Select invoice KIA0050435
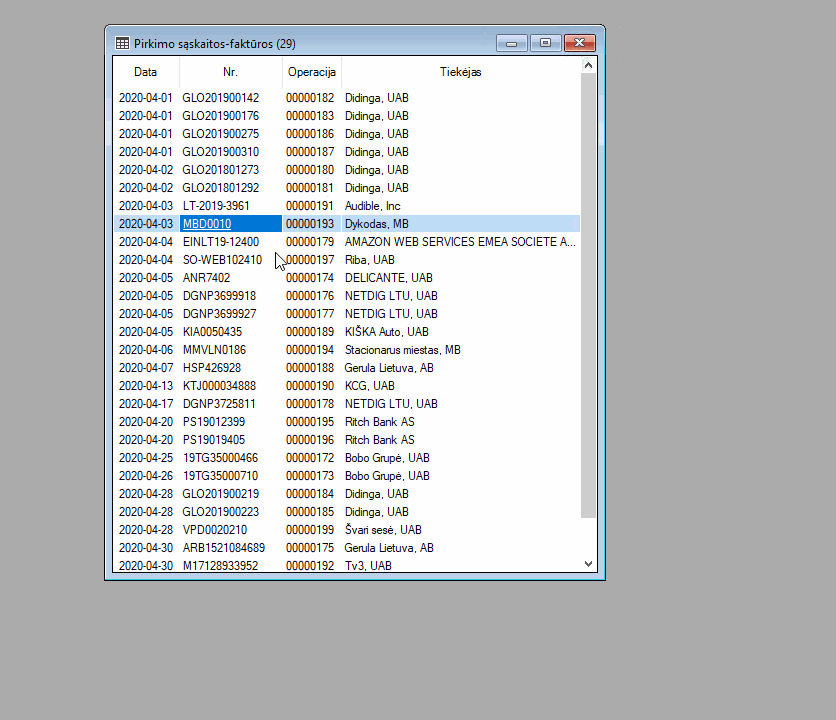The width and height of the screenshot is (836, 720). [212, 332]
